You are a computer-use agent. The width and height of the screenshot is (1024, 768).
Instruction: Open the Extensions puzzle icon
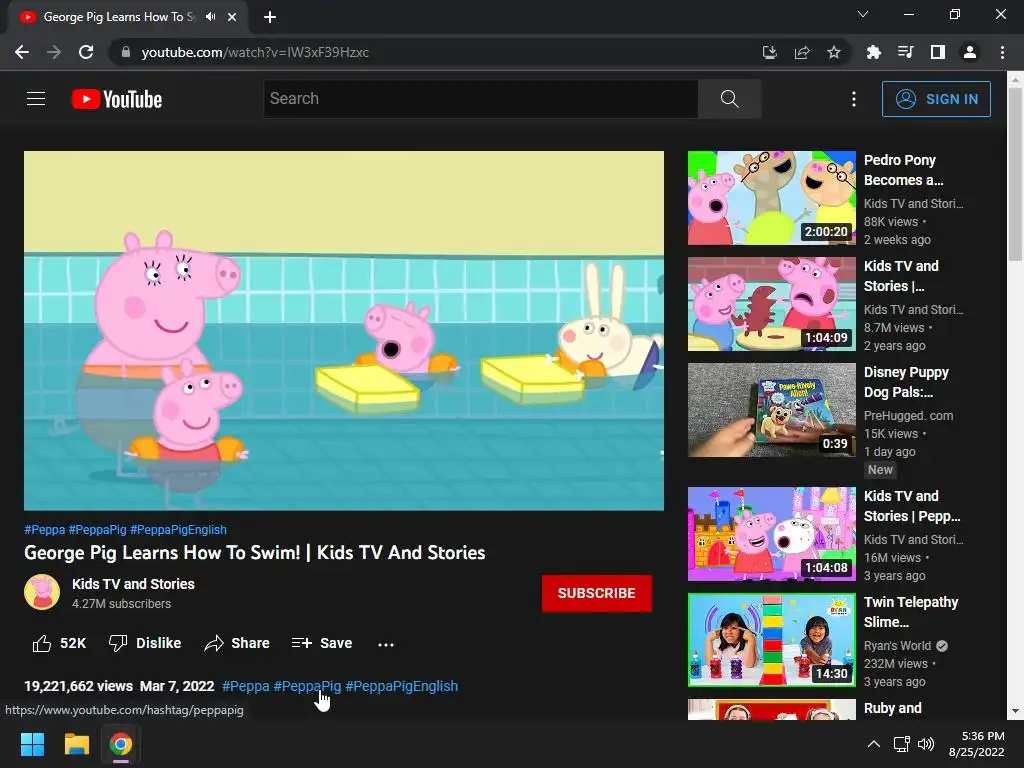coord(873,52)
